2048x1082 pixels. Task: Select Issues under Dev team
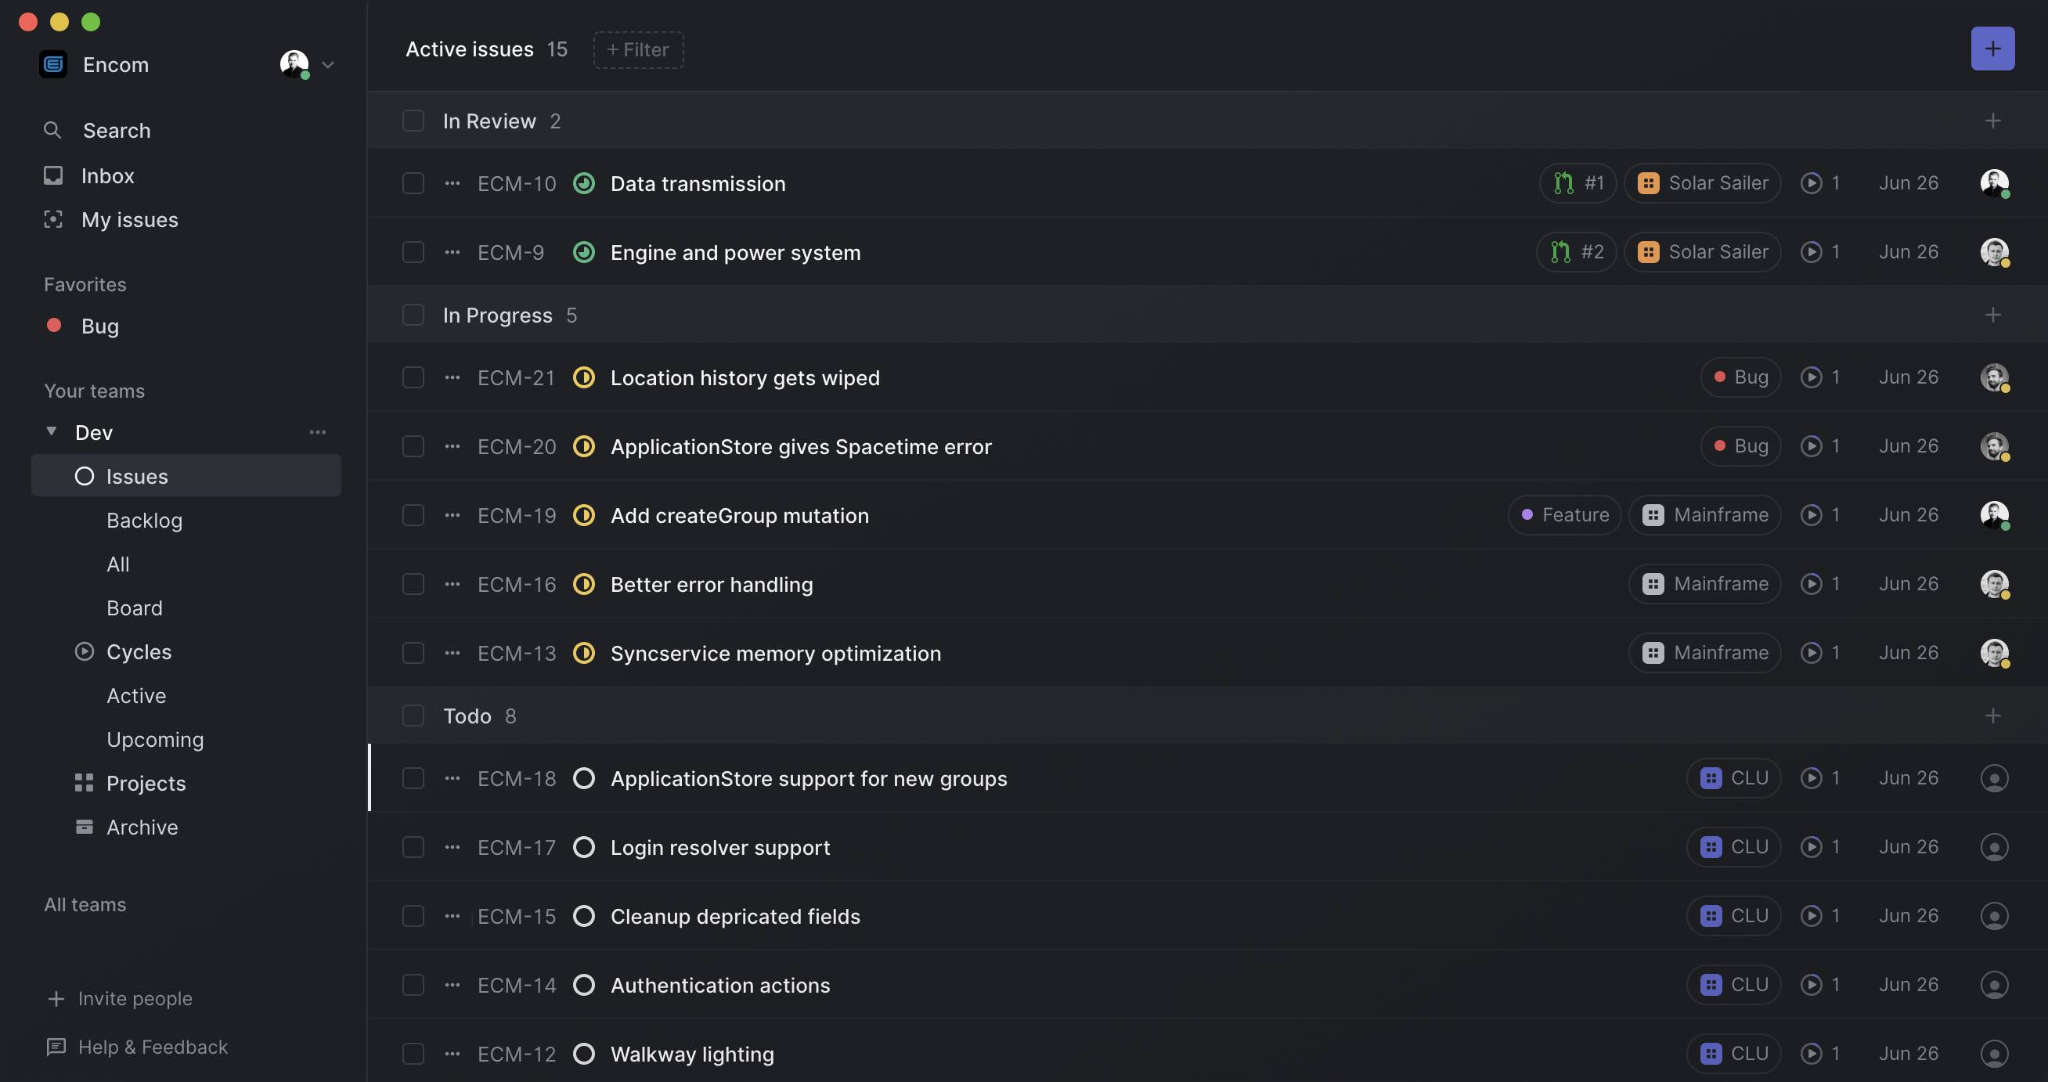point(137,475)
